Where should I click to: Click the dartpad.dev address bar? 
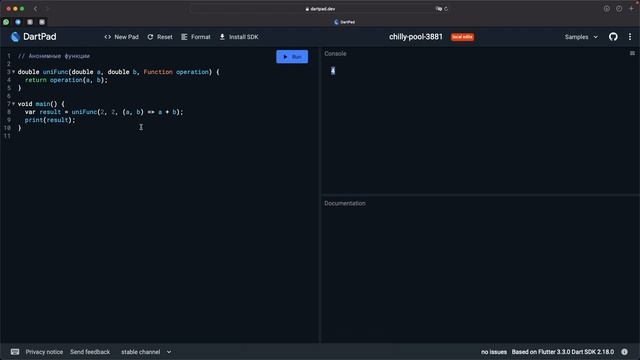pyautogui.click(x=320, y=9)
